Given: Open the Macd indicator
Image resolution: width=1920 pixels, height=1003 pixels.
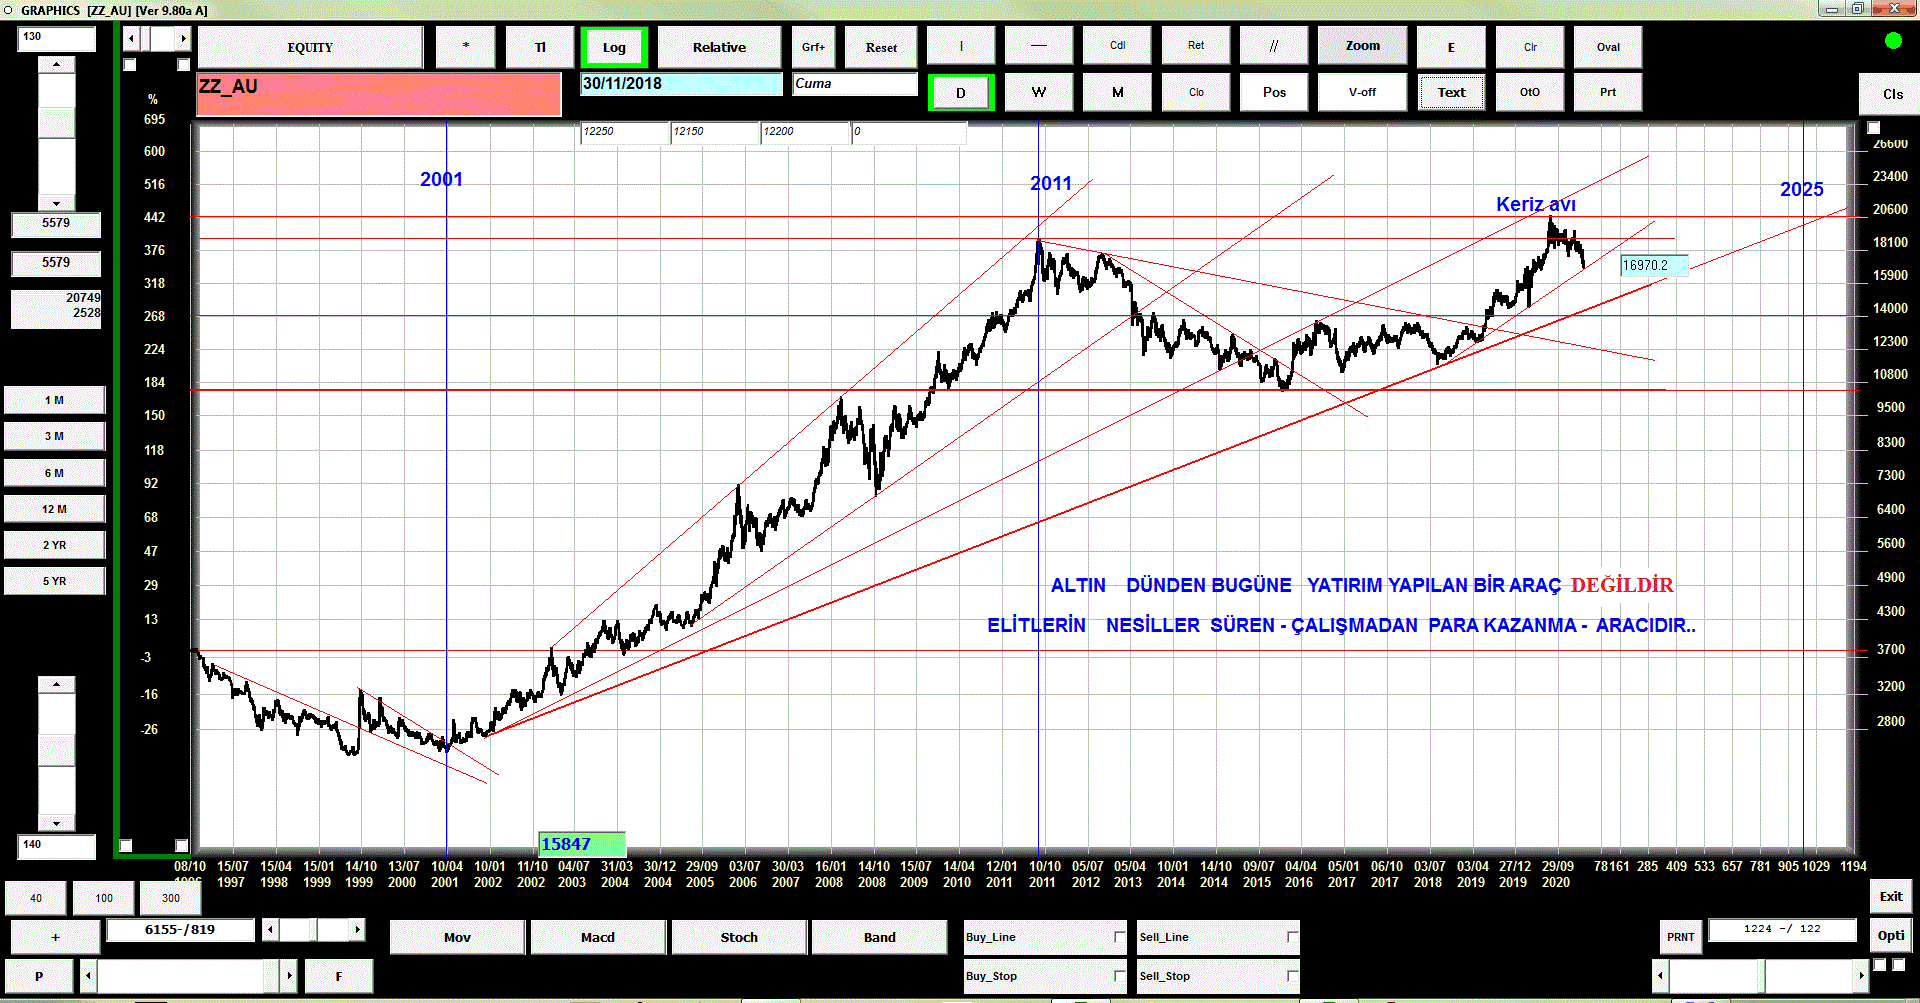Looking at the screenshot, I should coord(598,937).
